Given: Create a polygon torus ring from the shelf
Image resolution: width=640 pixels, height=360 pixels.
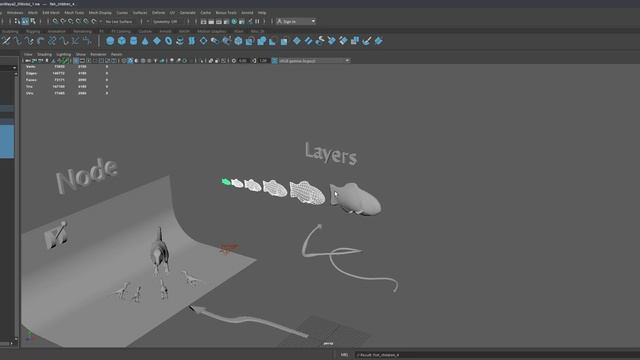Looking at the screenshot, I should (x=169, y=41).
